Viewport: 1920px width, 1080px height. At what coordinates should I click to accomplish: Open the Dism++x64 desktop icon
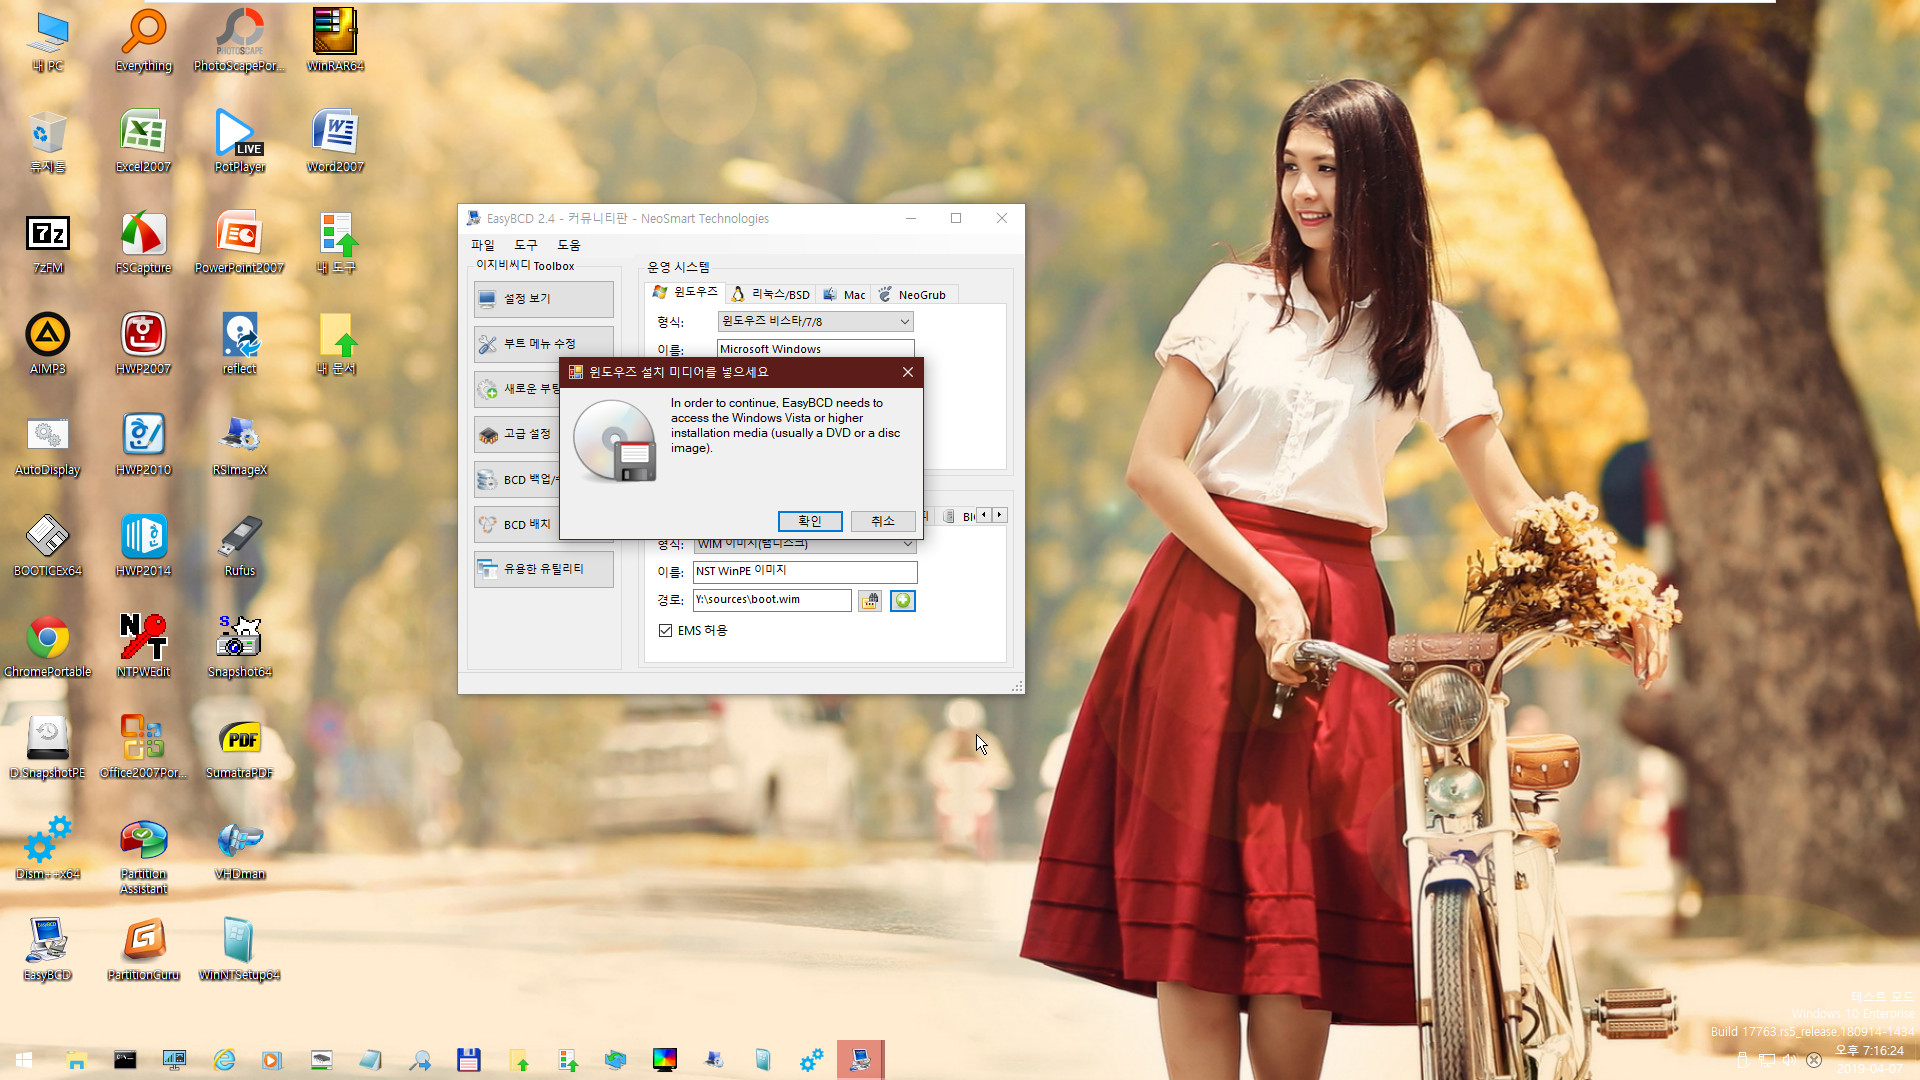(x=48, y=849)
